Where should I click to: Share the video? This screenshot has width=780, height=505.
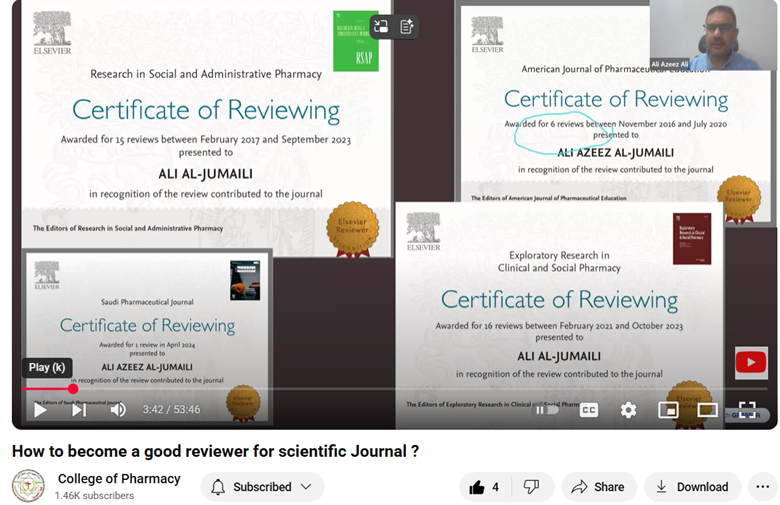coord(599,487)
